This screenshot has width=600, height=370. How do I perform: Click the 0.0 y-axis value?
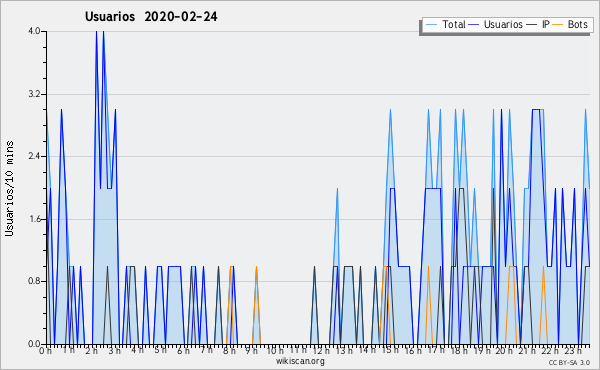[34, 344]
